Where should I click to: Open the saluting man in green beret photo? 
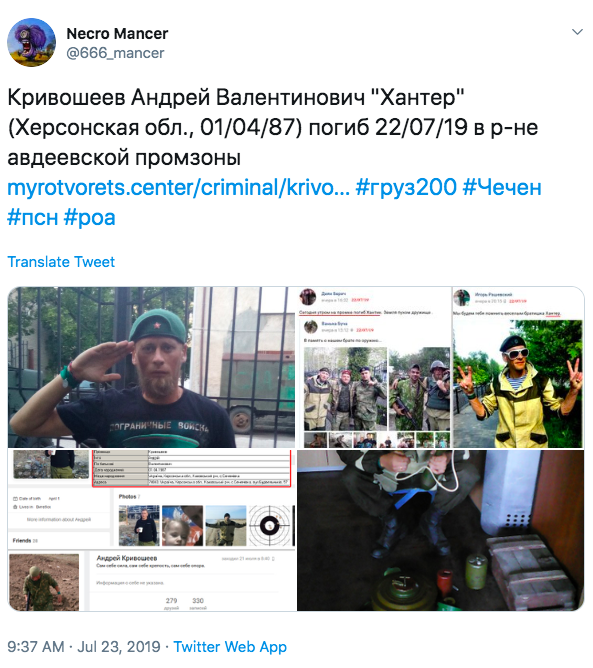pos(152,367)
